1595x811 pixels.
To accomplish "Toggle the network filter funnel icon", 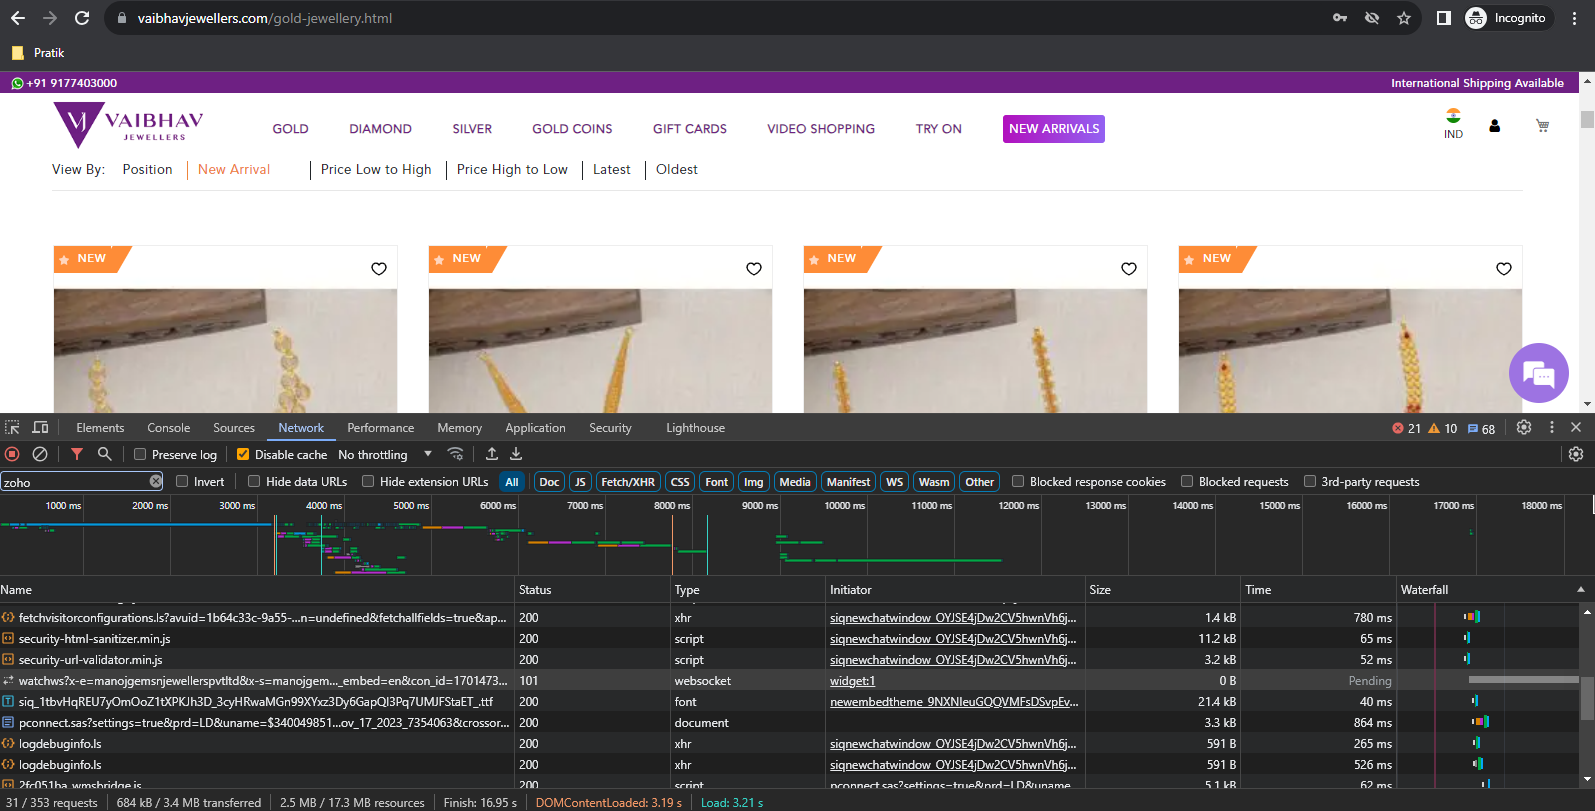I will [77, 454].
